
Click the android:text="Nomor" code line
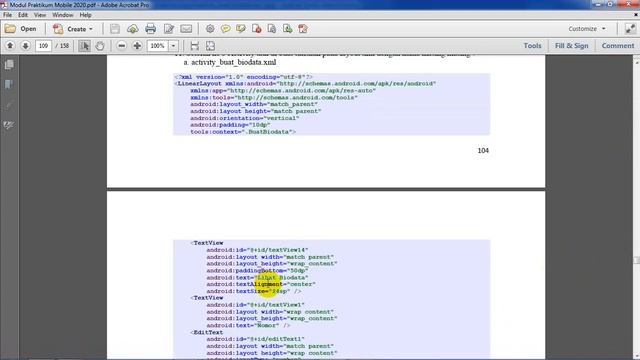(x=248, y=325)
